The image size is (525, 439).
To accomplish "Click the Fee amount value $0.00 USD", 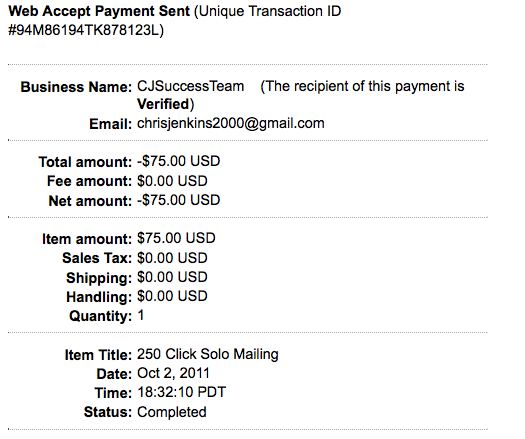I will [x=172, y=181].
